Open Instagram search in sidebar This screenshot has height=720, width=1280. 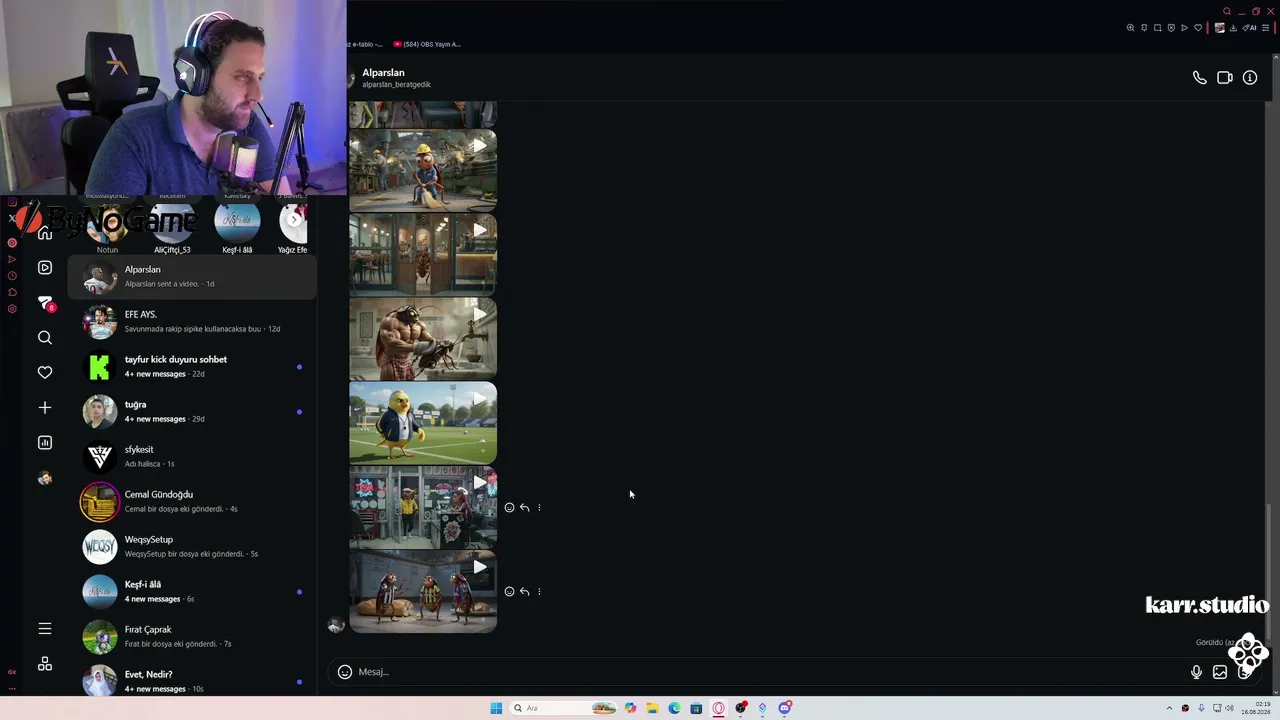tap(45, 338)
